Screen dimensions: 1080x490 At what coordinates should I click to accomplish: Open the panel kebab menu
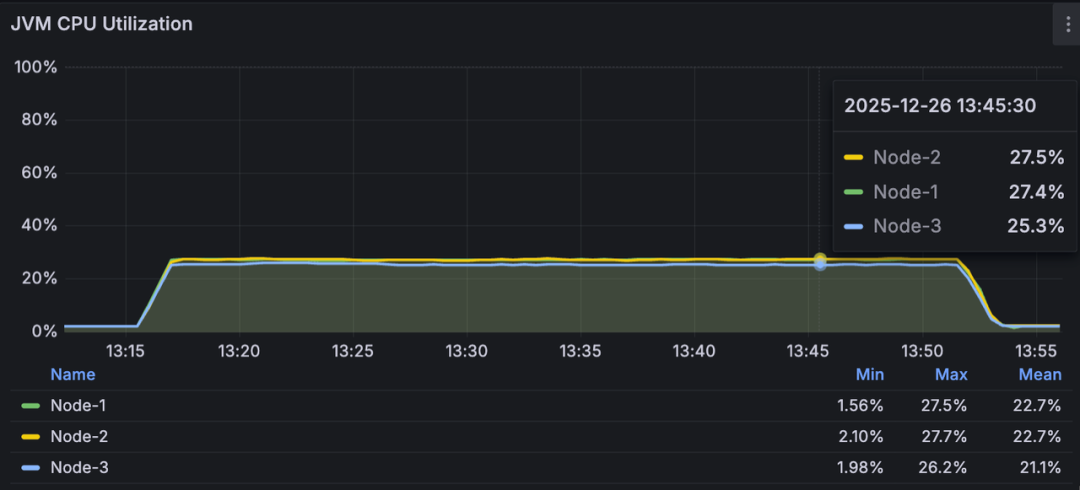click(x=1066, y=24)
